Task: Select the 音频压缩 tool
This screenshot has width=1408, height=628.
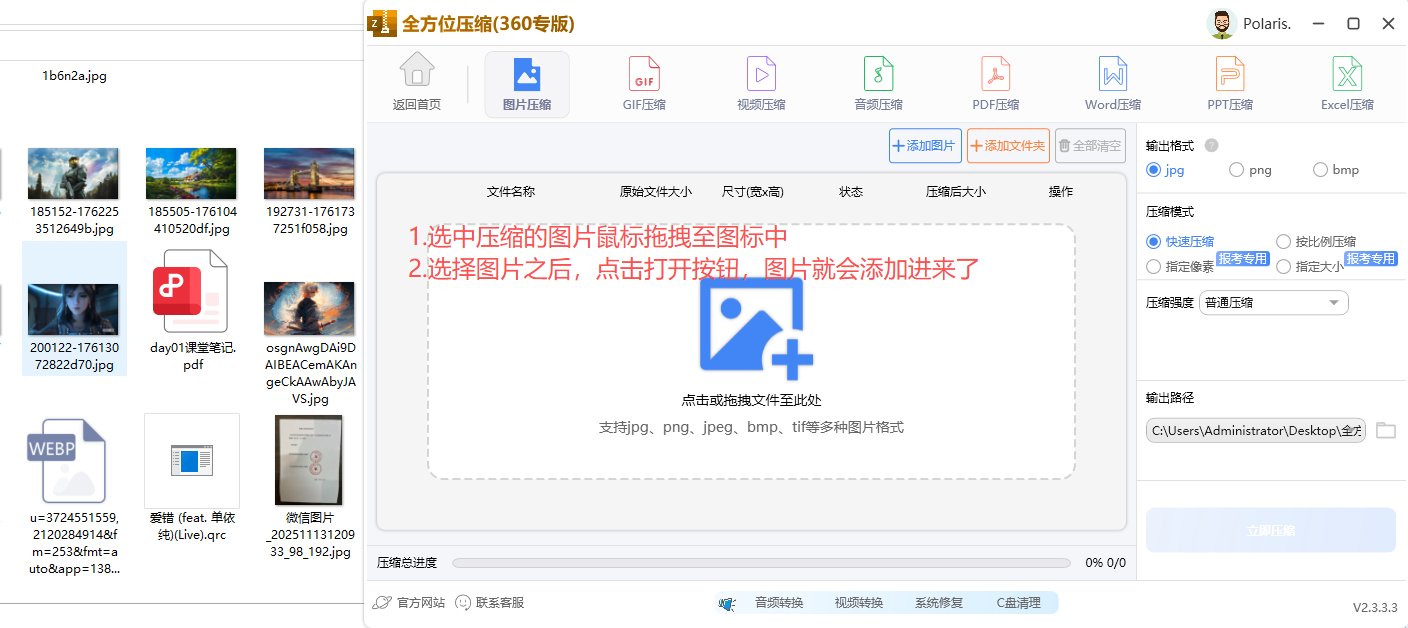Action: click(x=878, y=84)
